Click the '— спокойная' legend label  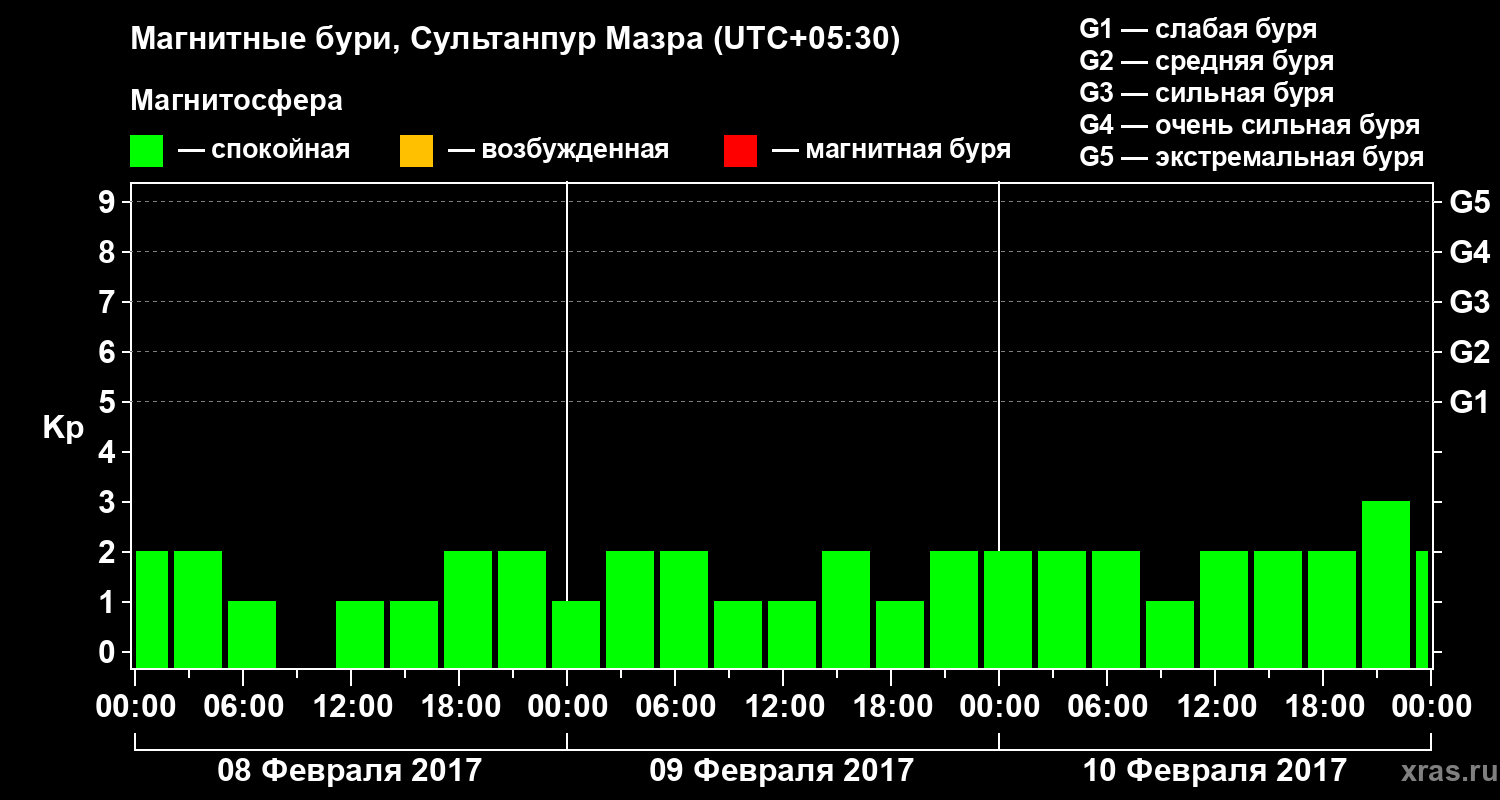(x=264, y=151)
